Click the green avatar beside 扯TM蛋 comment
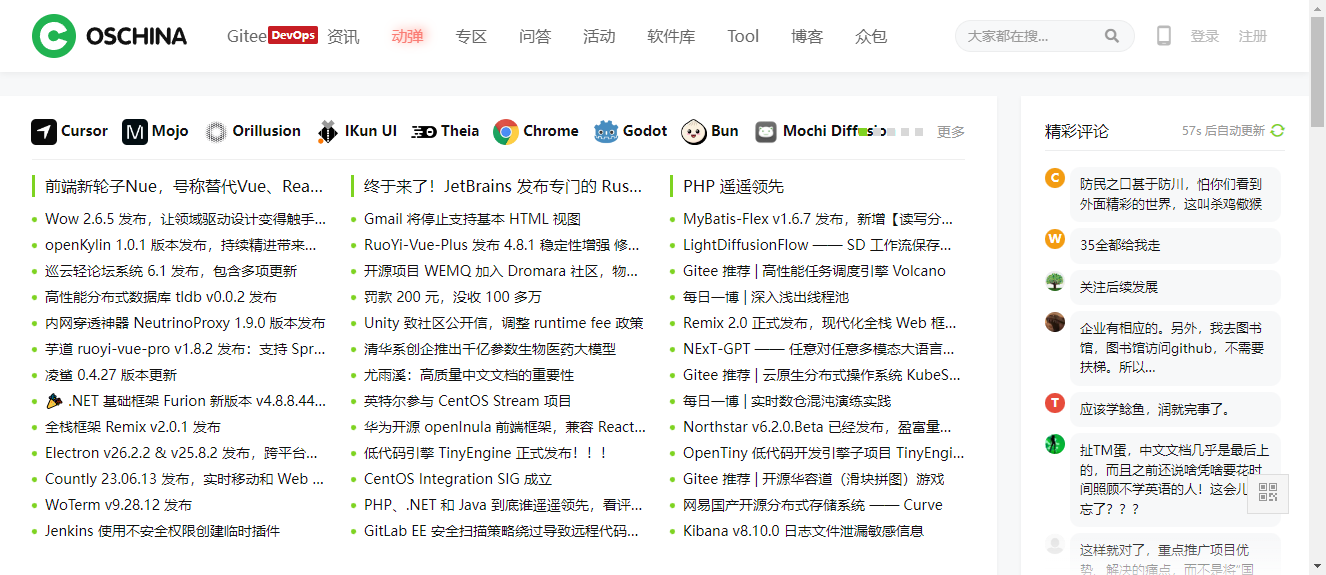Viewport: 1326px width, 575px height. tap(1055, 444)
